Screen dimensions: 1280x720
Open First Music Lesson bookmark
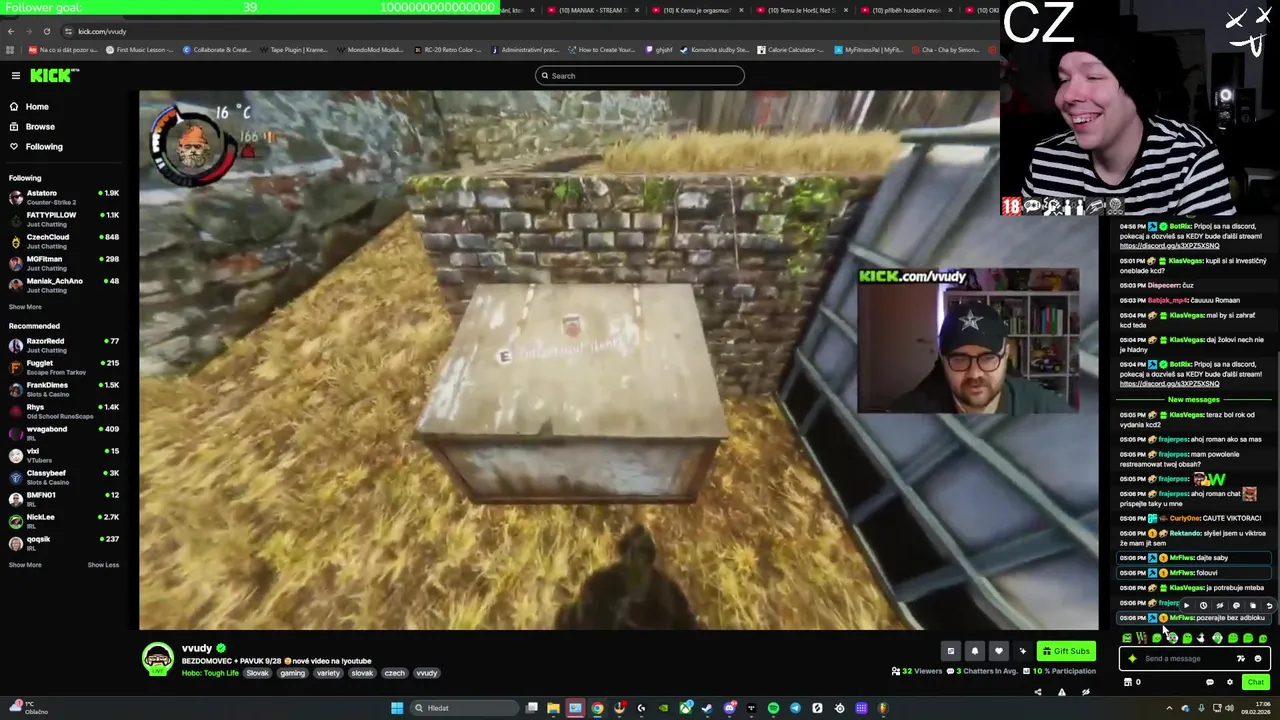[x=140, y=50]
